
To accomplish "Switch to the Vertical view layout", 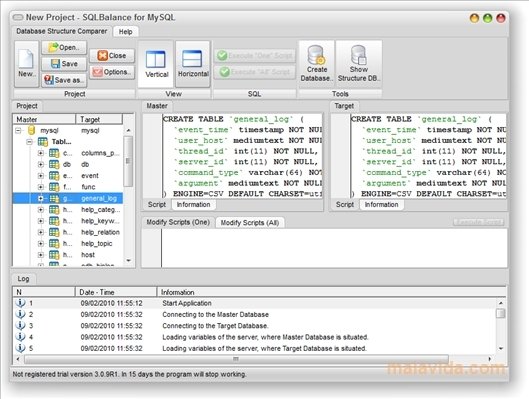I will (x=156, y=64).
